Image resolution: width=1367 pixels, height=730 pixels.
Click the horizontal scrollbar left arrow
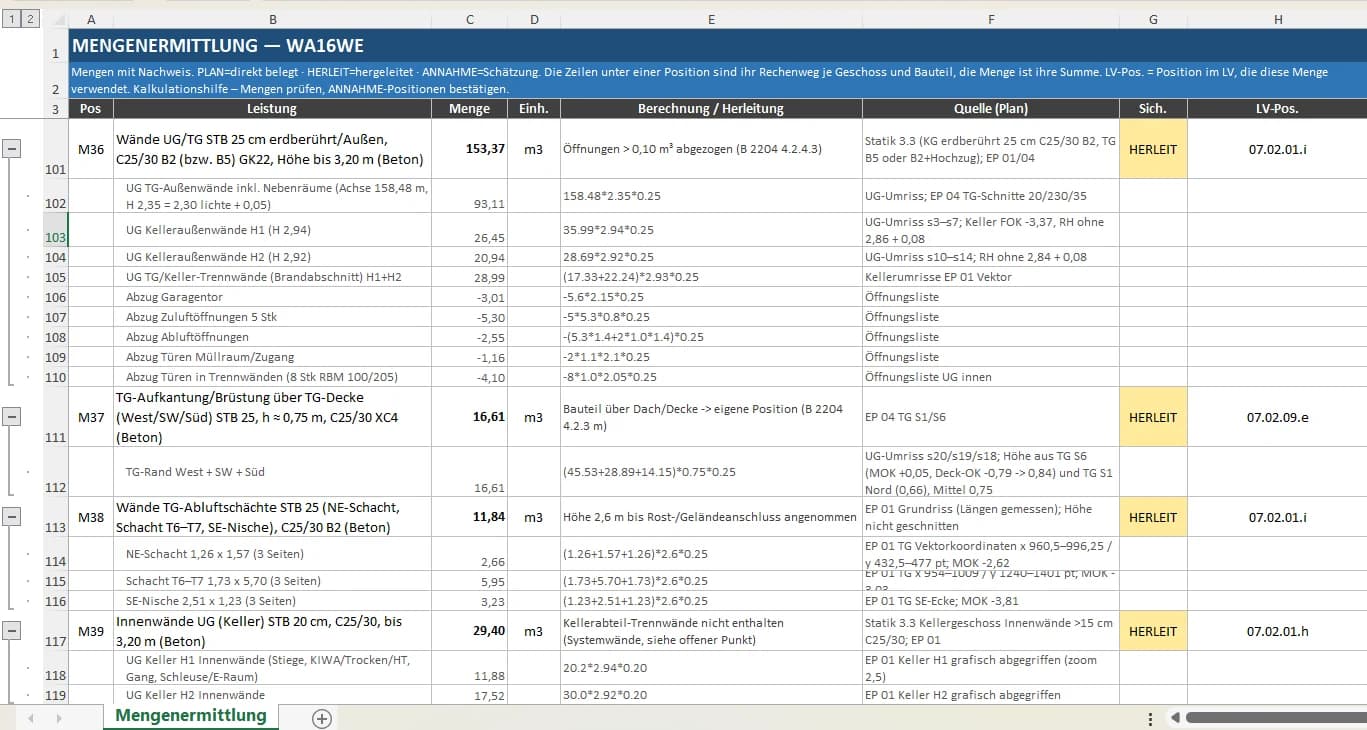tap(1175, 718)
